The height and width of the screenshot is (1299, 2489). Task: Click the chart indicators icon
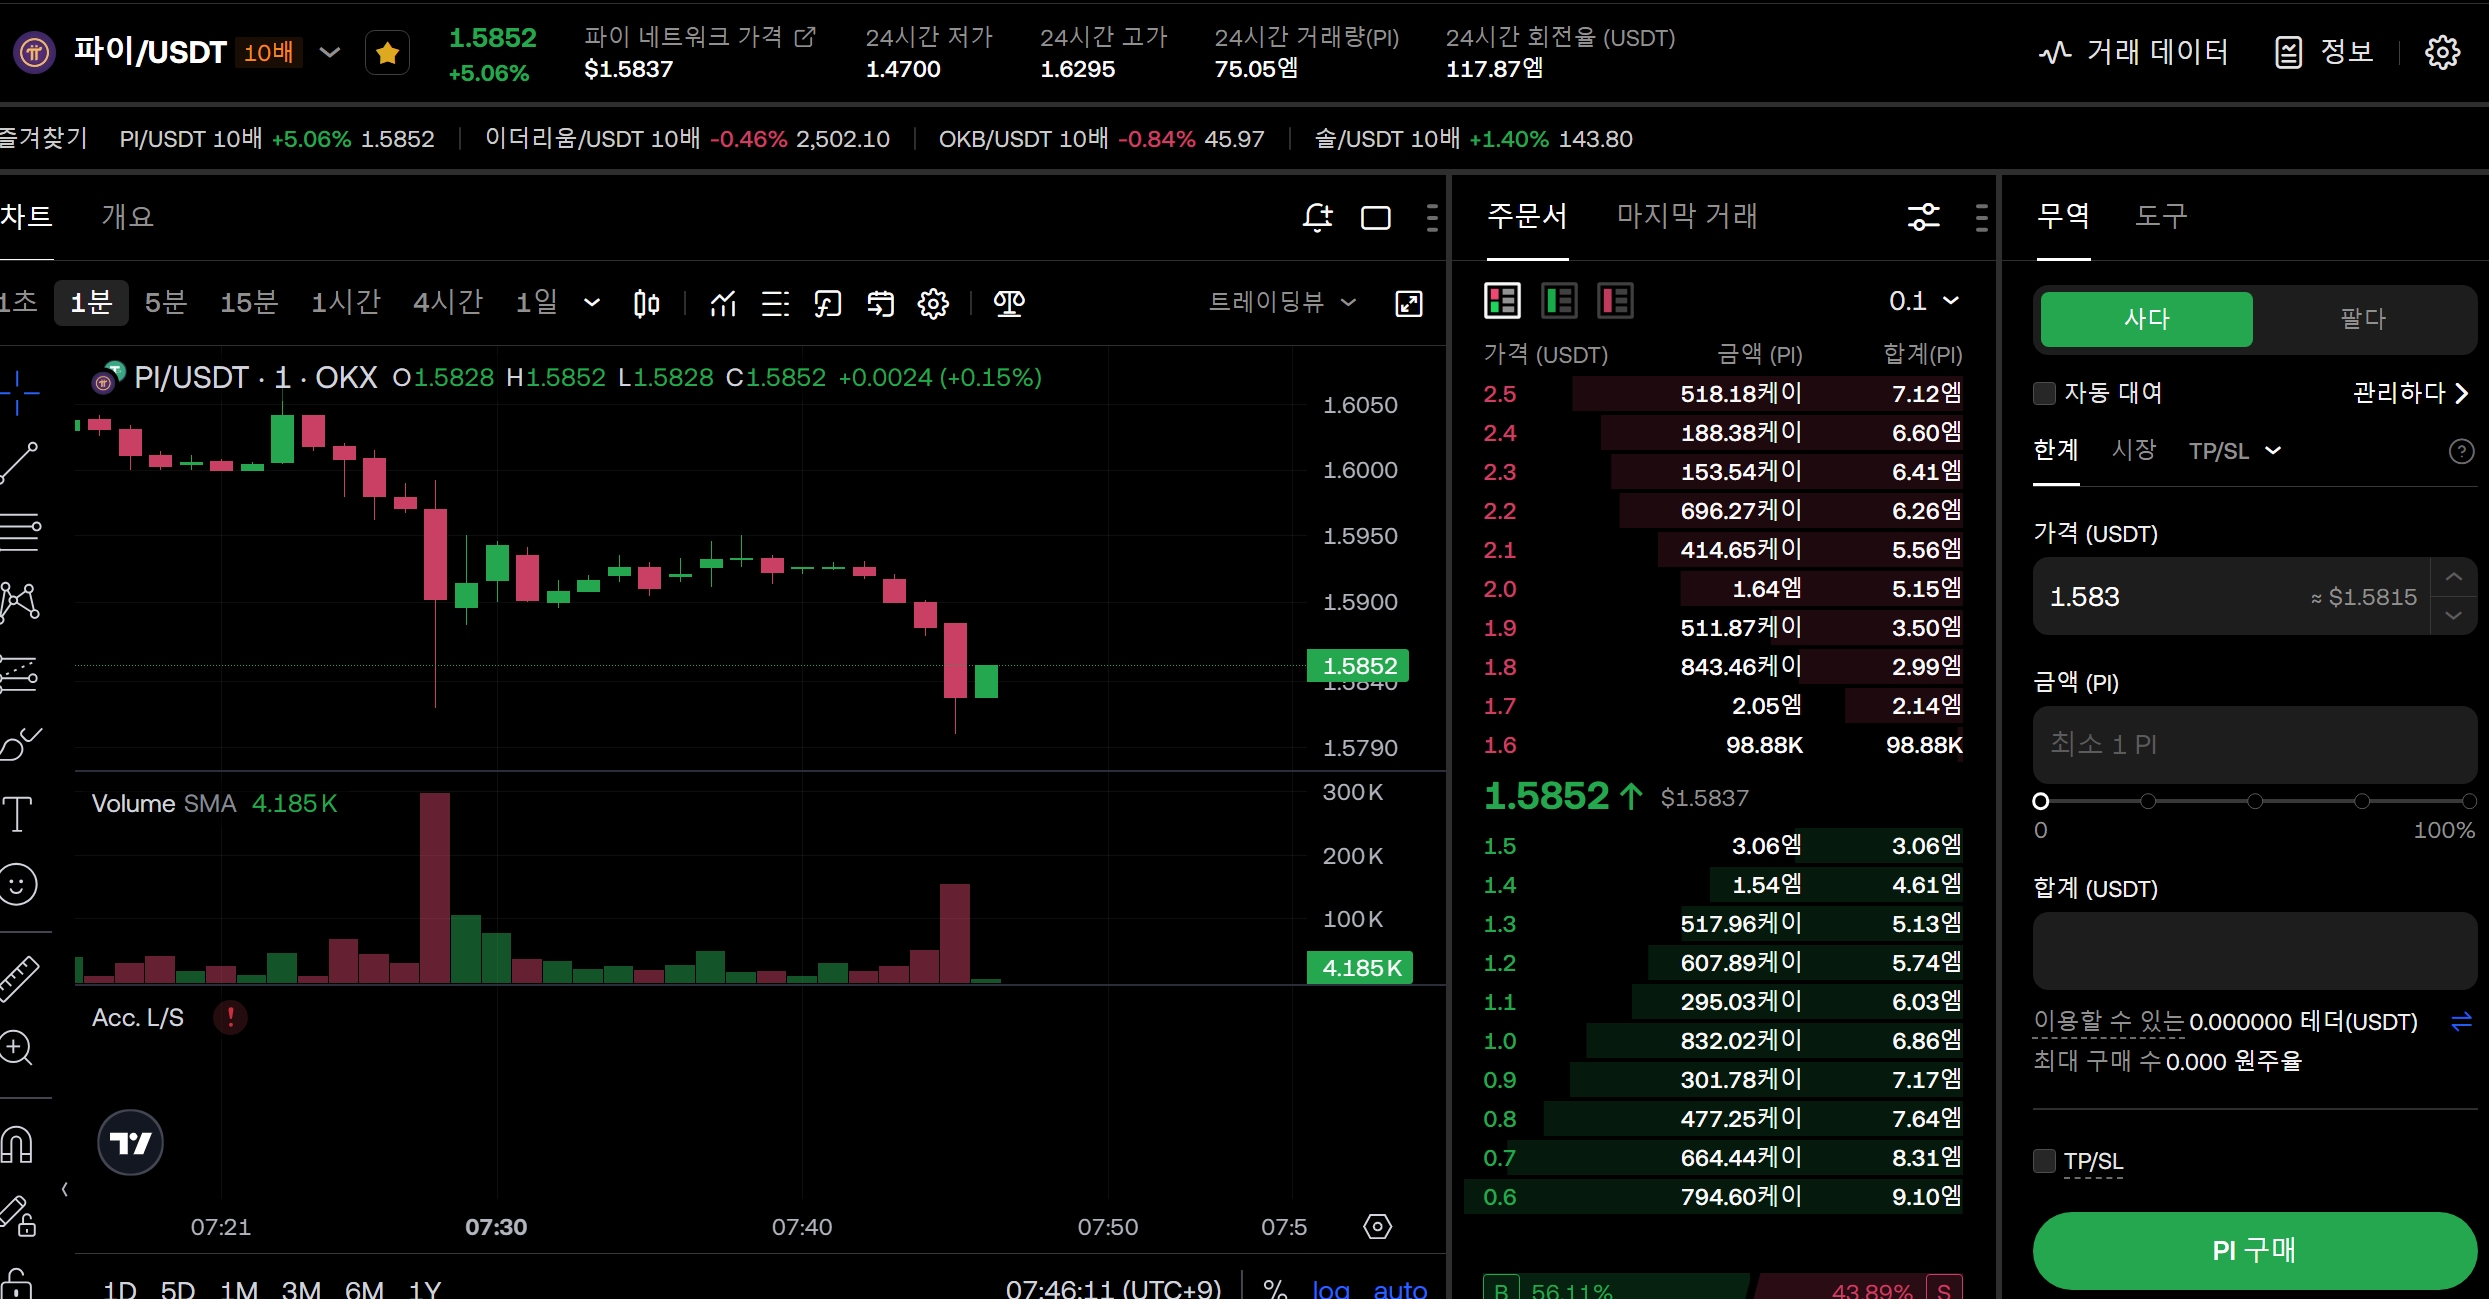click(723, 303)
